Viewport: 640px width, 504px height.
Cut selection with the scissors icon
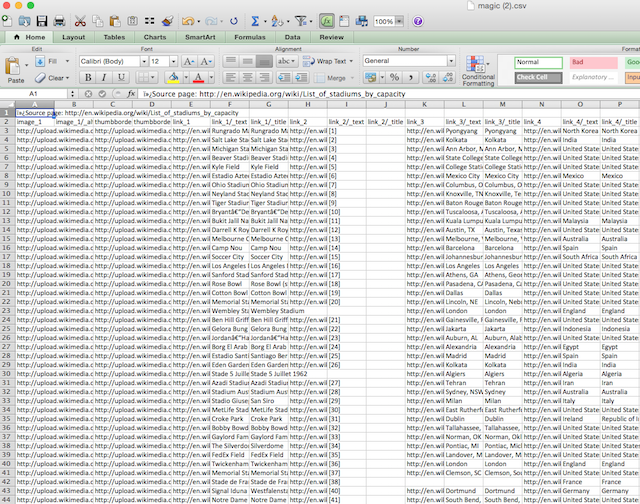[80, 21]
